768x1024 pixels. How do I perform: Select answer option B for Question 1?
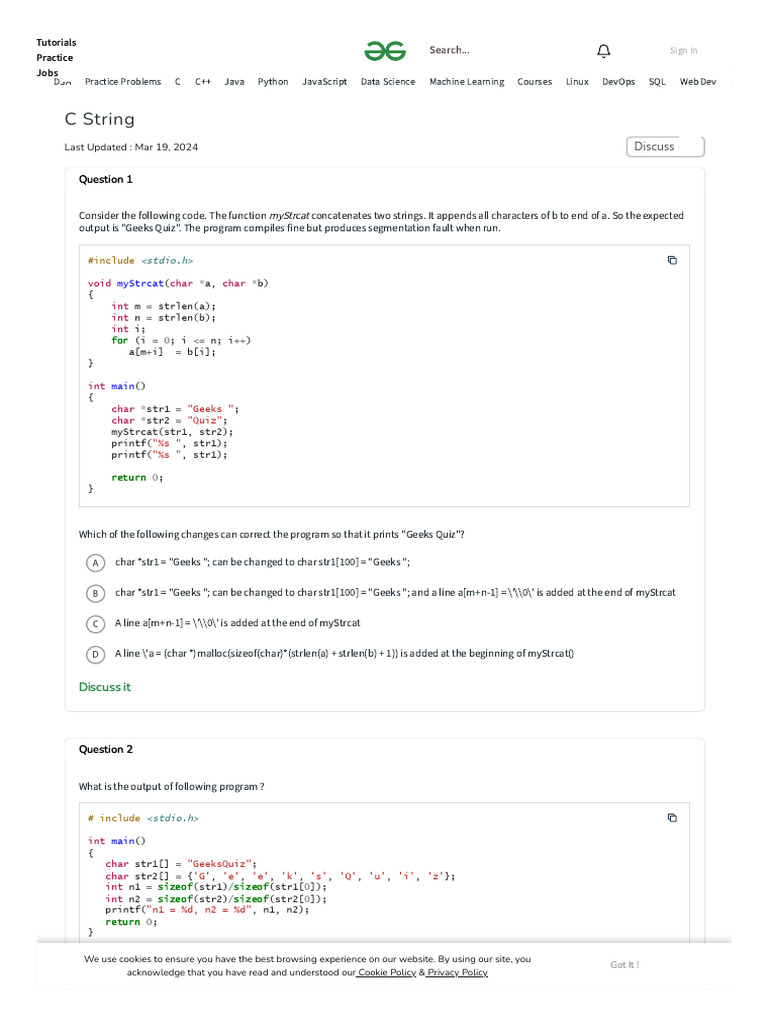[x=95, y=593]
